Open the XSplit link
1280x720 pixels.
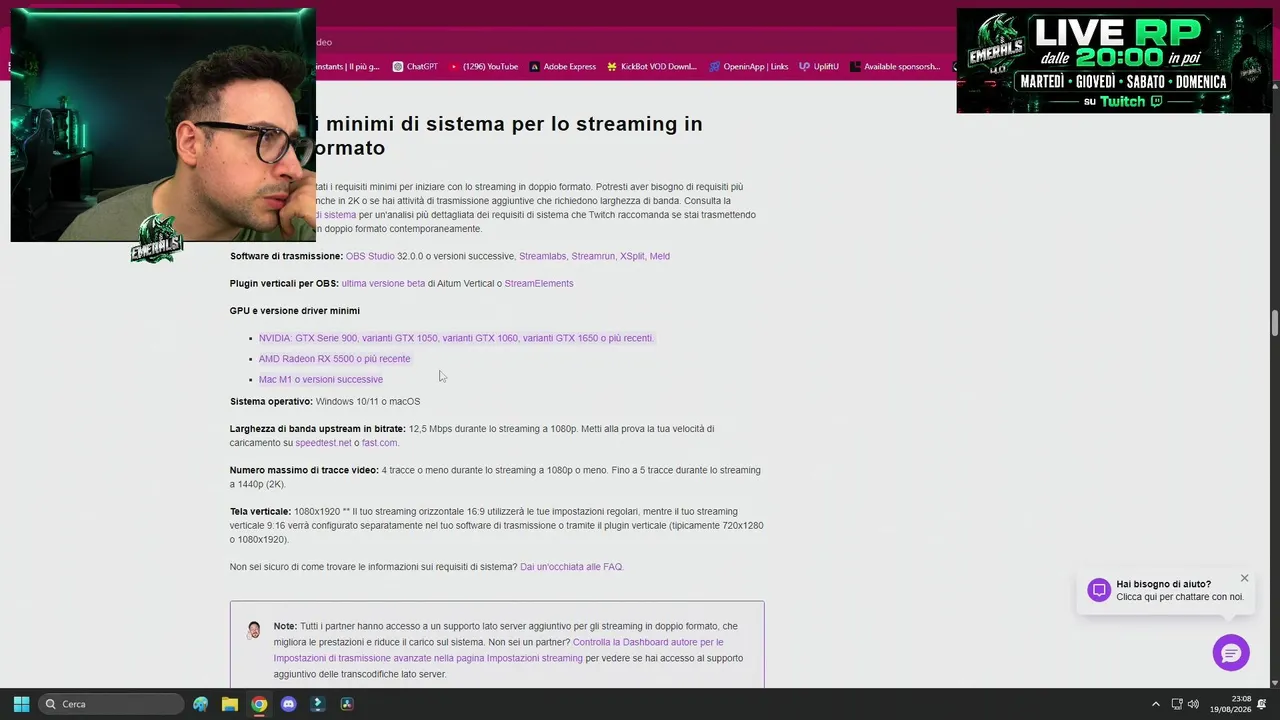(x=632, y=256)
